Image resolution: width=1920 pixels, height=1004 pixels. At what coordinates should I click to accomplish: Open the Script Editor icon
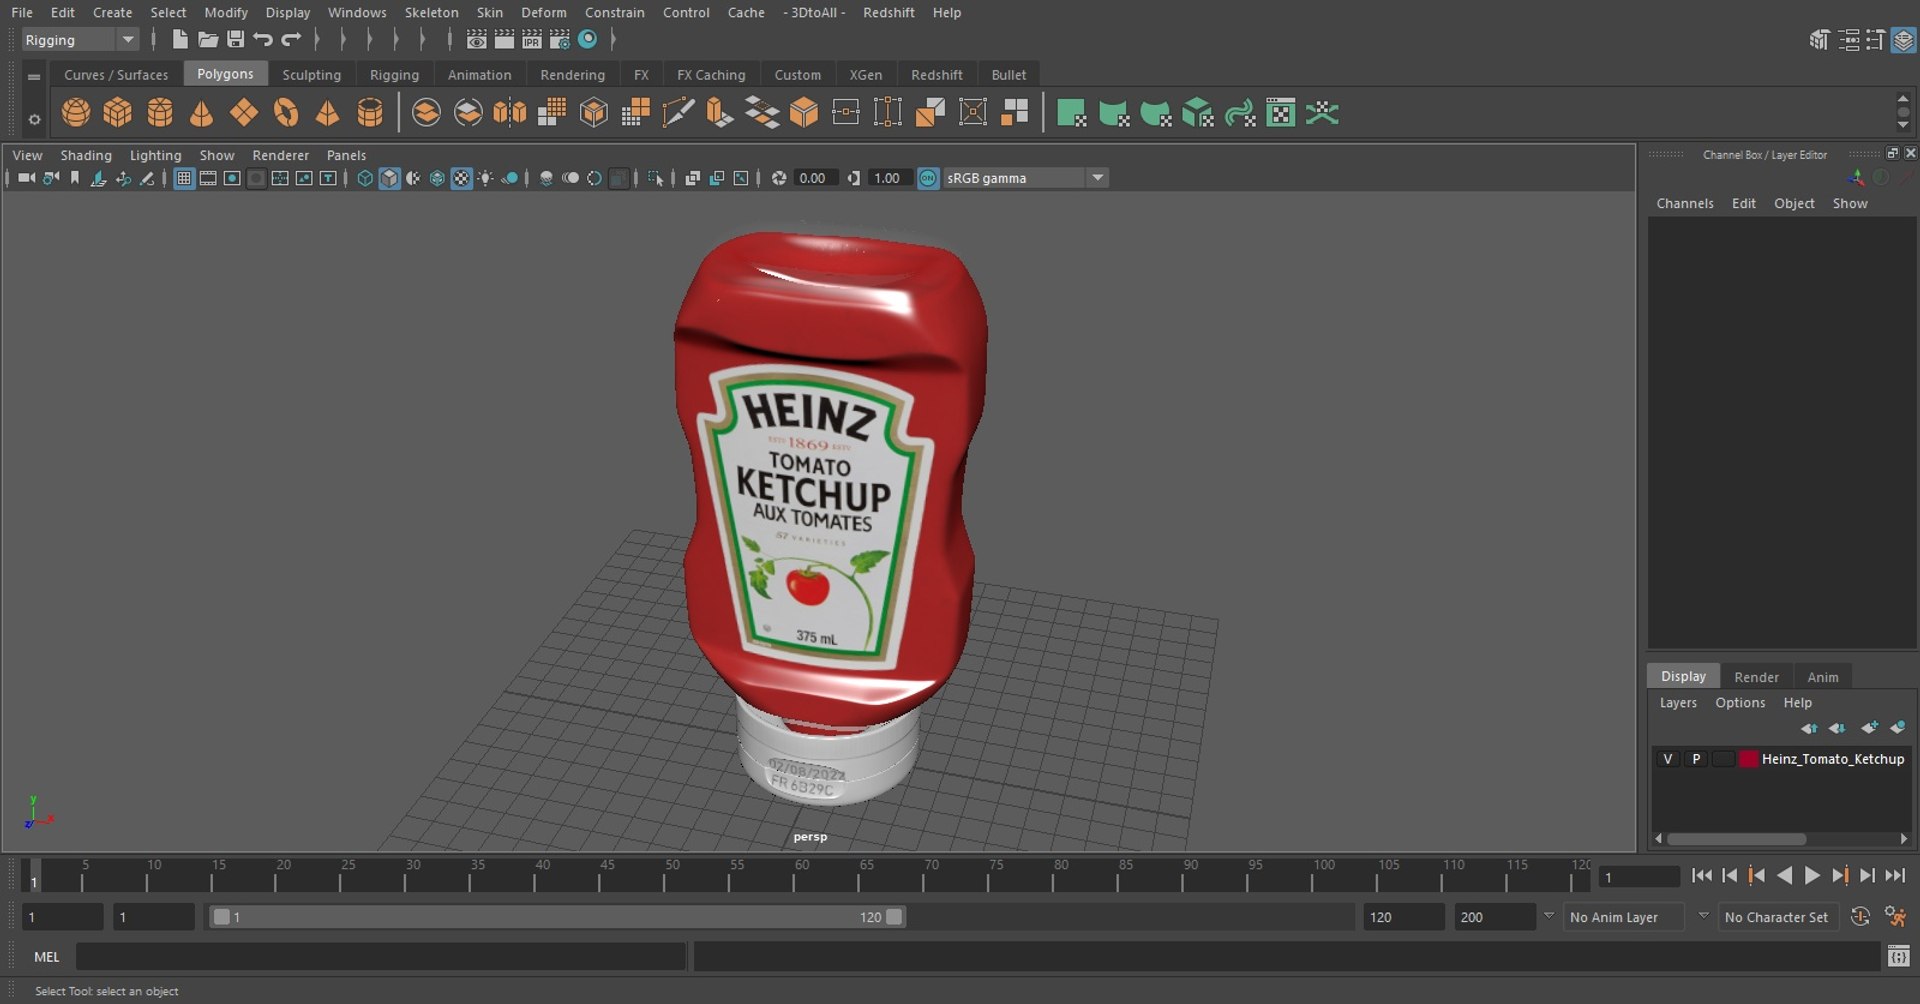tap(1898, 957)
